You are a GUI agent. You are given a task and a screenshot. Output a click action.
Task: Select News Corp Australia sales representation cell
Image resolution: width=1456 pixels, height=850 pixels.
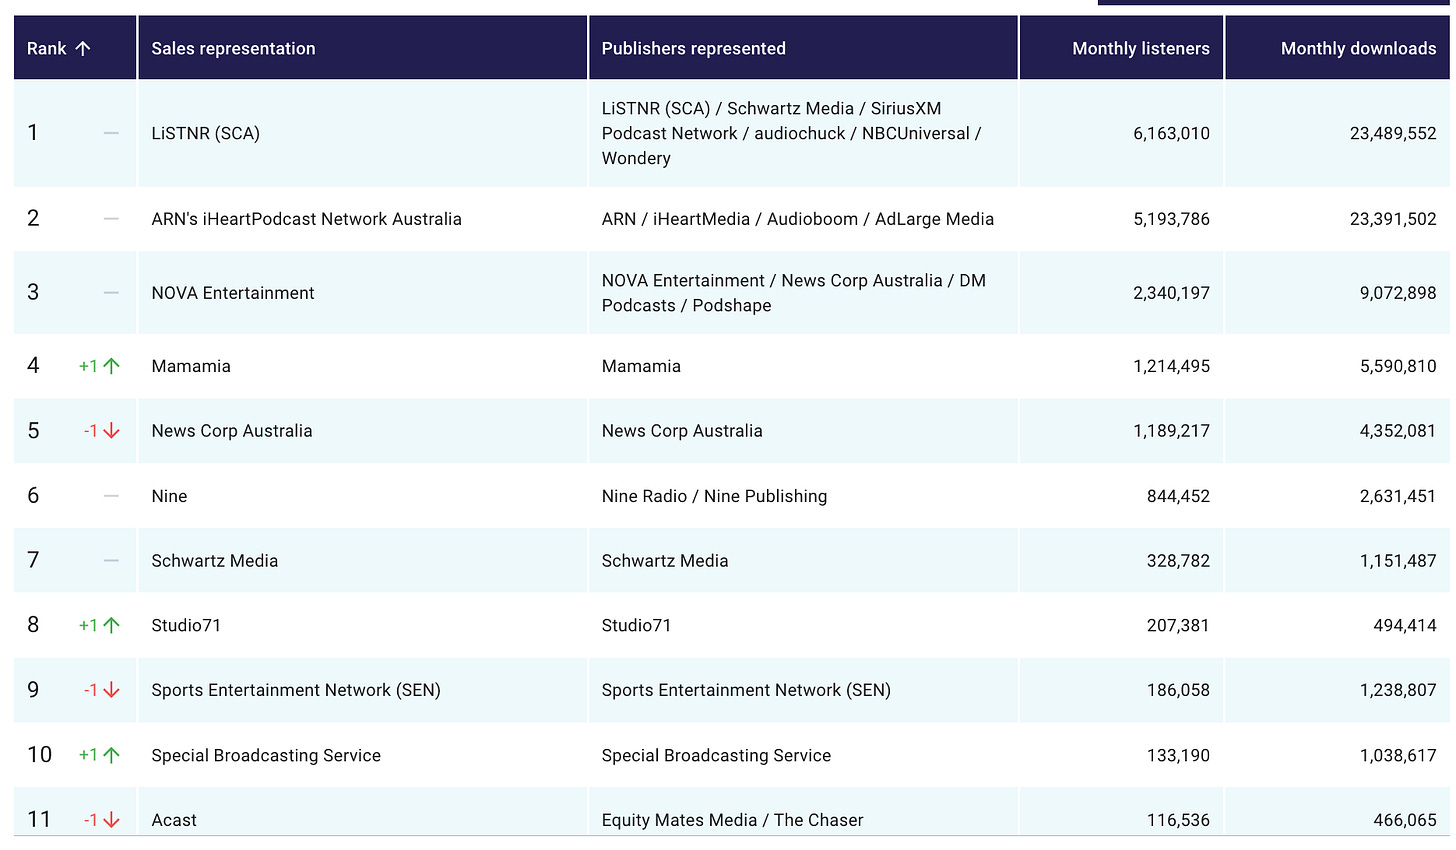pos(231,431)
